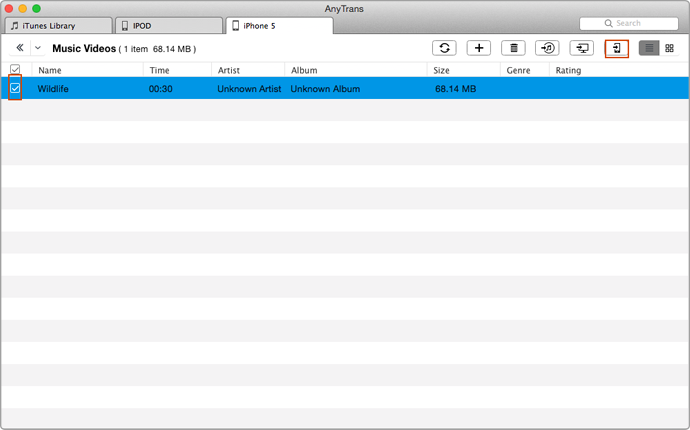Click into the Search field
The width and height of the screenshot is (690, 430).
(629, 23)
